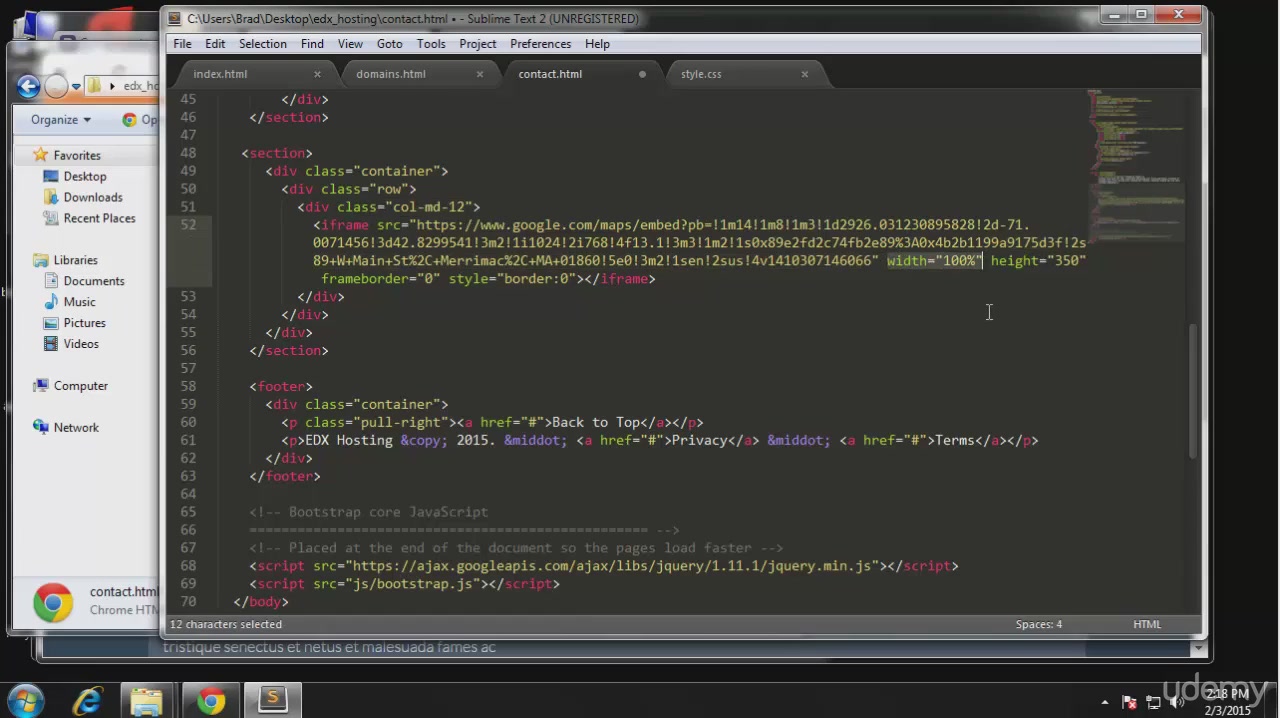Switch to Chrome from the taskbar
The width and height of the screenshot is (1280, 718).
[211, 701]
